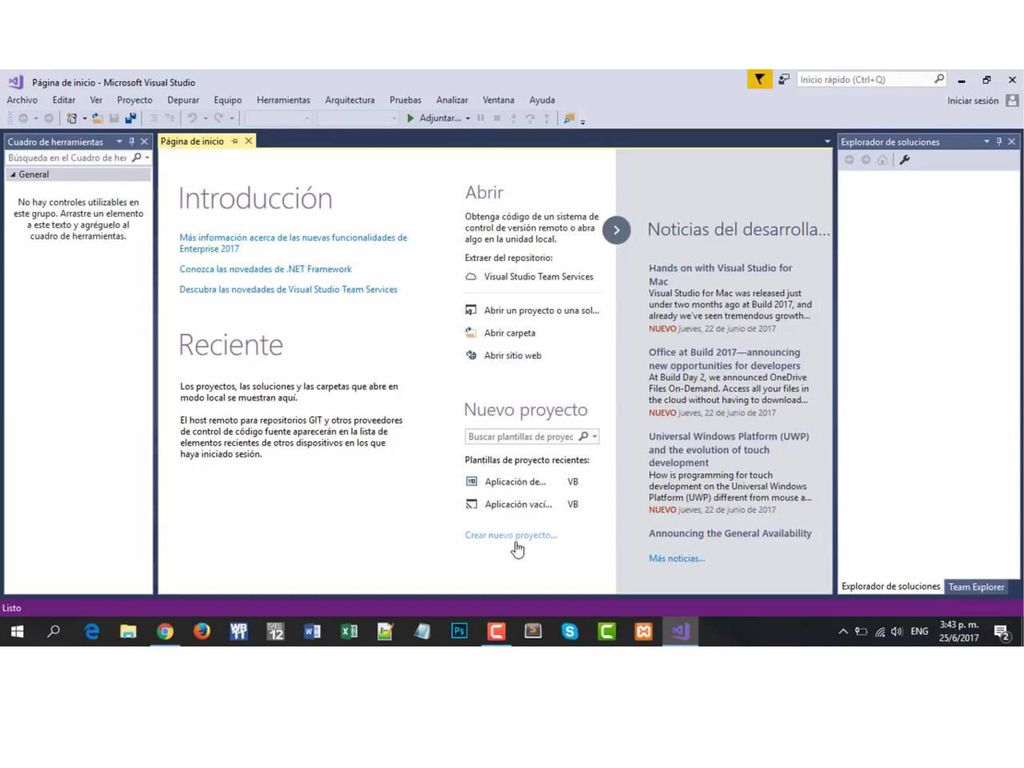Image resolution: width=1024 pixels, height=768 pixels.
Task: Pin the Cuadro de herramientas panel
Action: [x=132, y=141]
